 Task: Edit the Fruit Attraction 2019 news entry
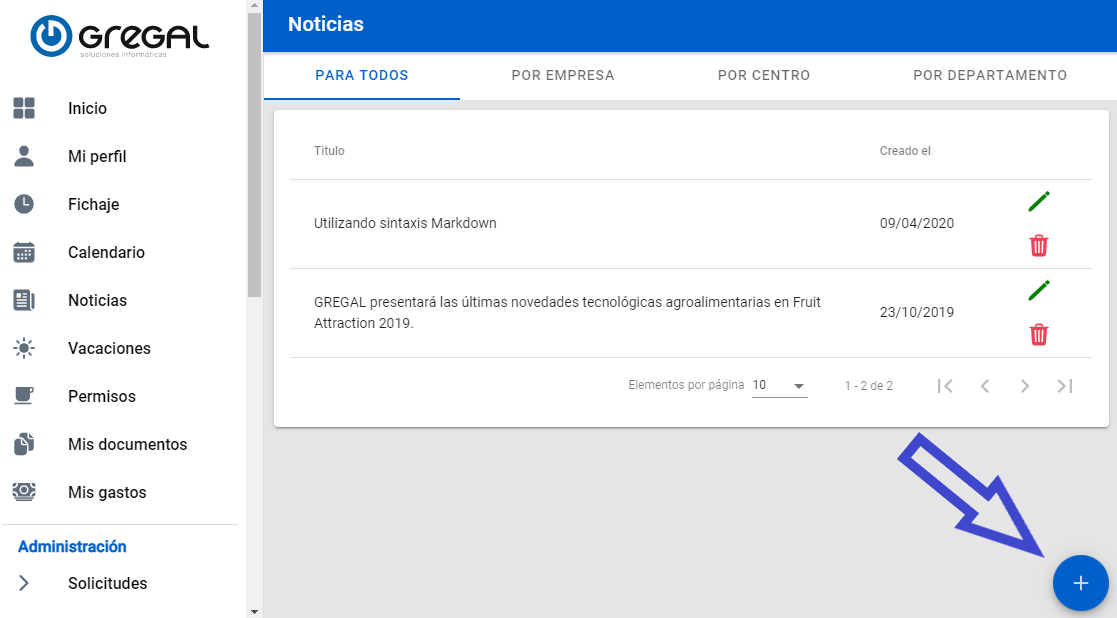(1039, 290)
